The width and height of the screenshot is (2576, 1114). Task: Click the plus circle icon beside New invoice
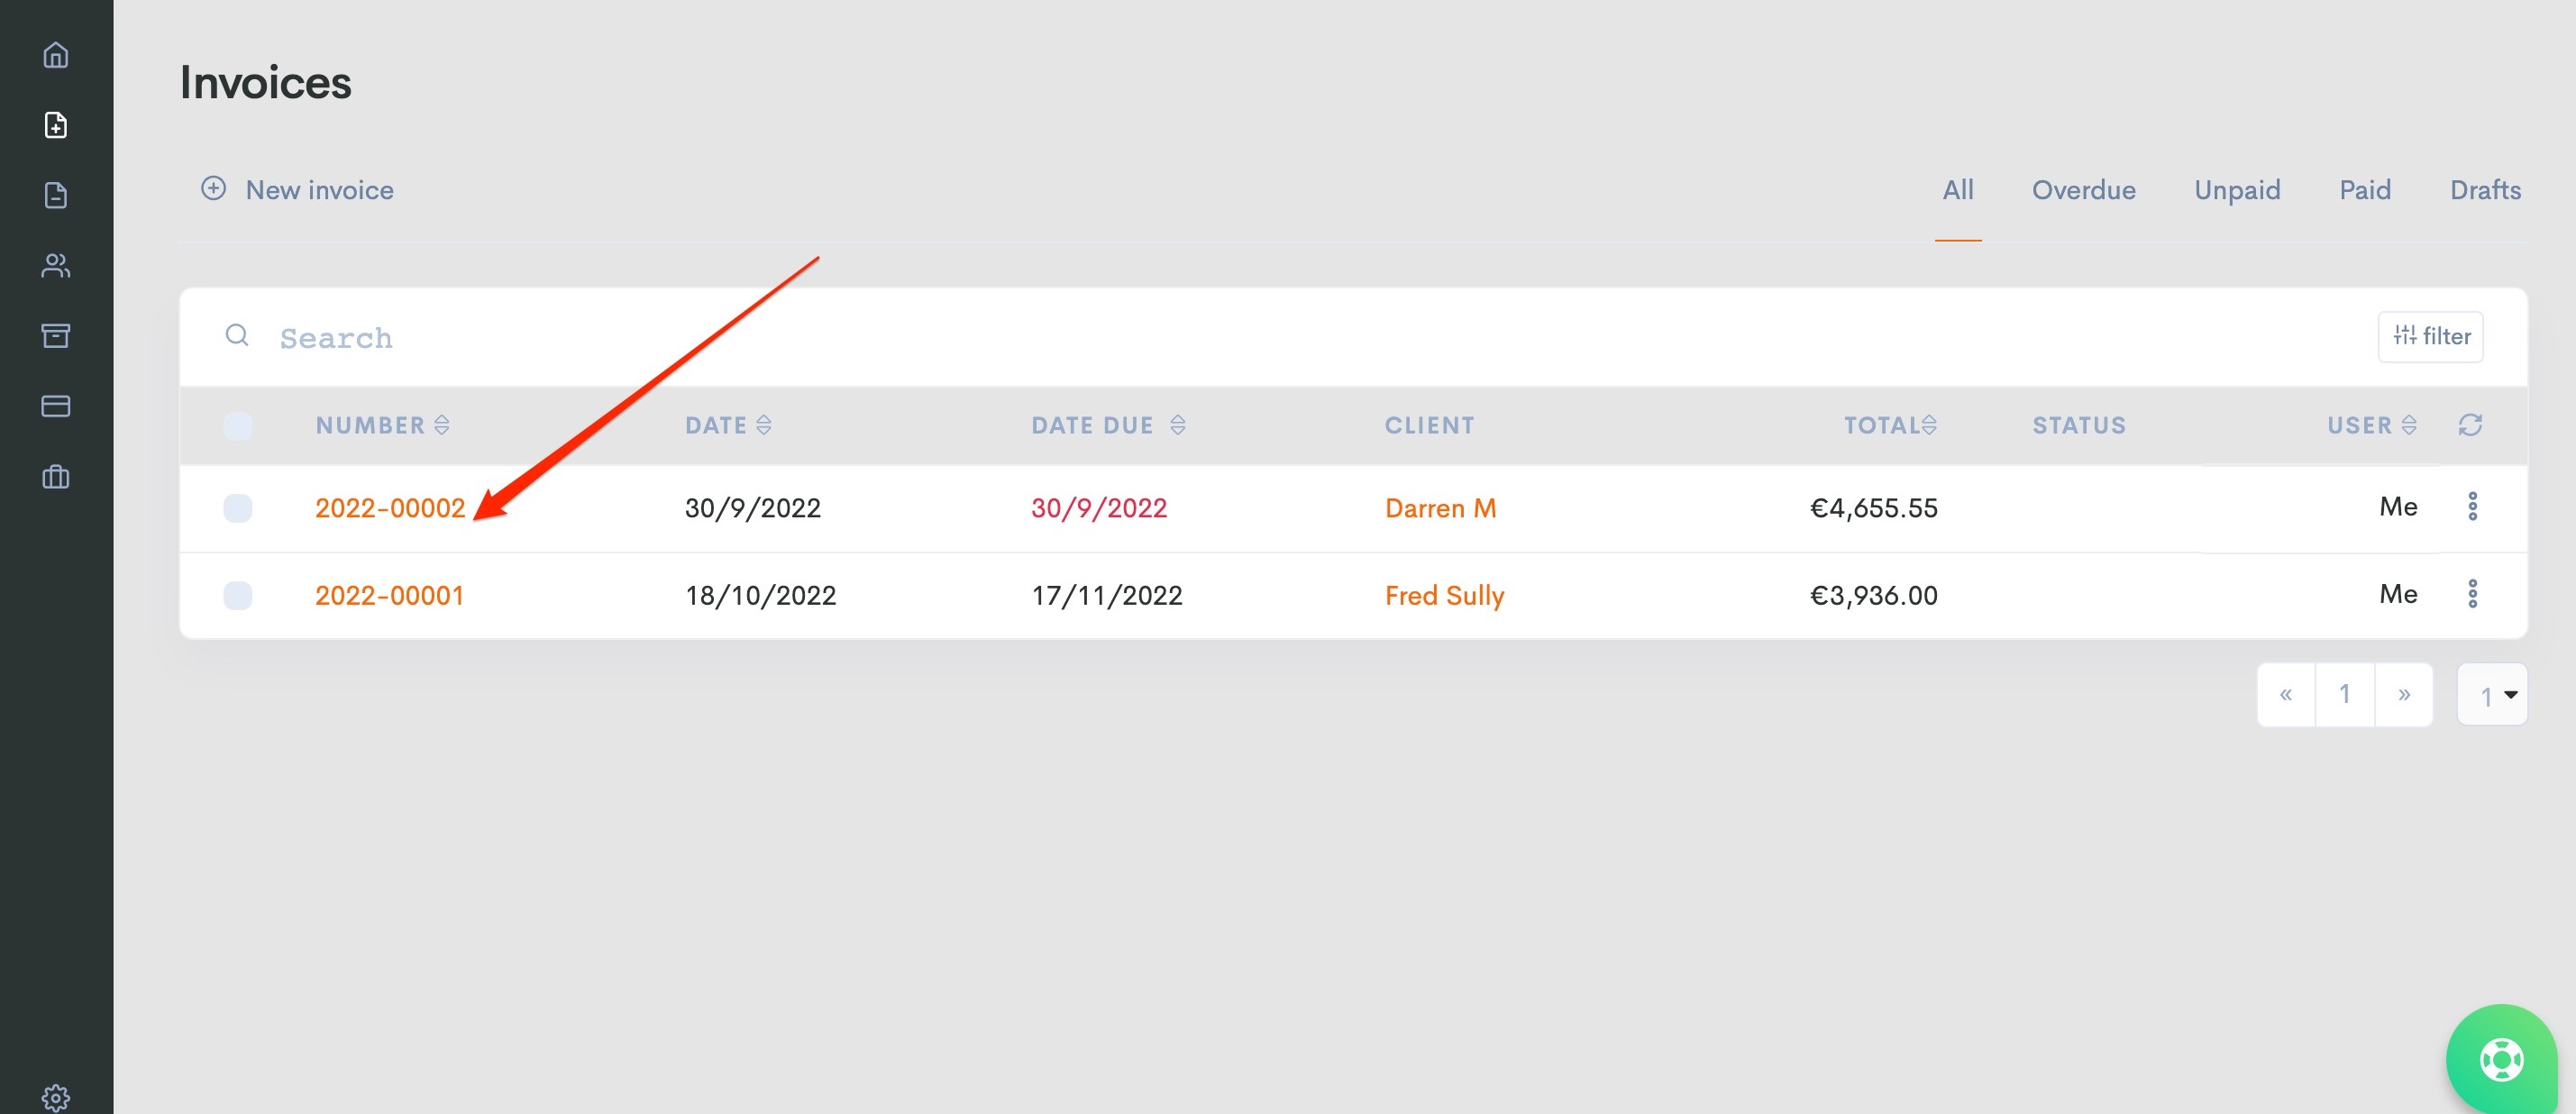tap(213, 188)
